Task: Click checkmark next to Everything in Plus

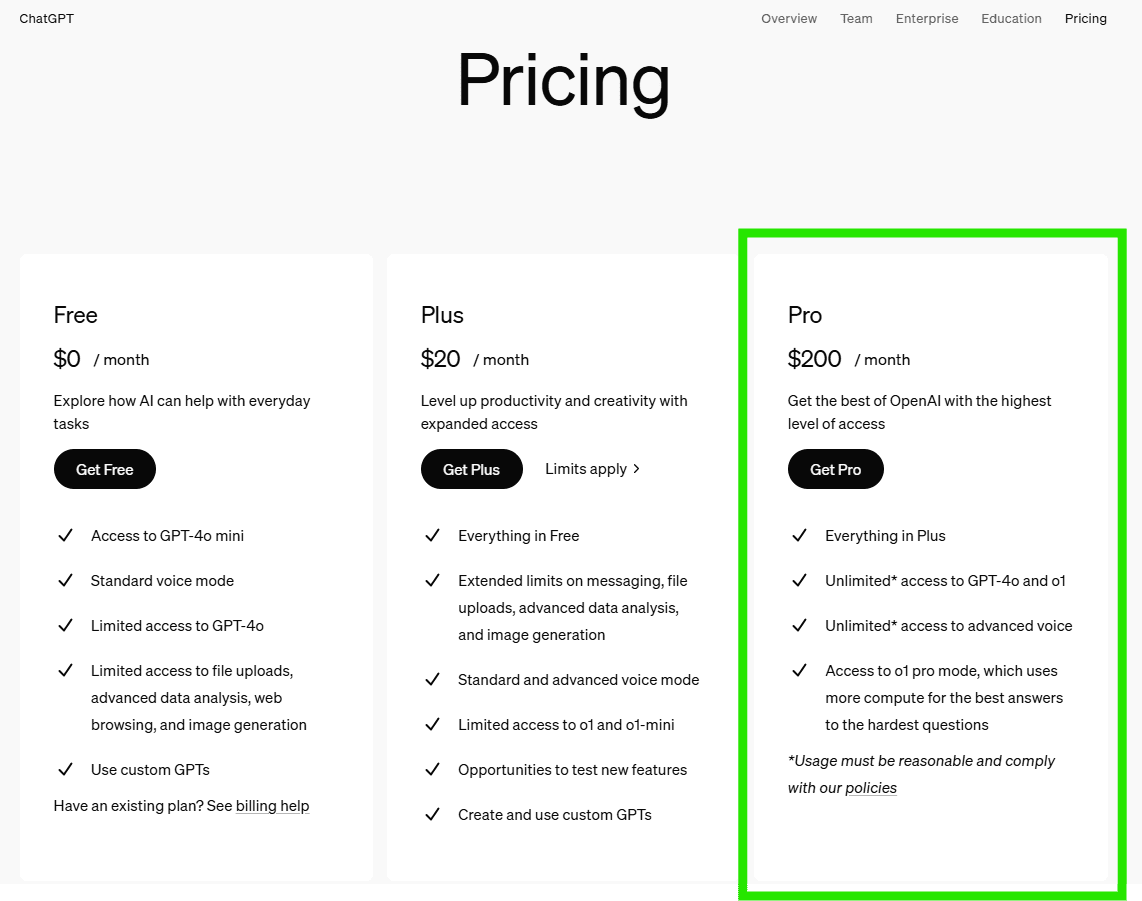Action: pyautogui.click(x=799, y=536)
